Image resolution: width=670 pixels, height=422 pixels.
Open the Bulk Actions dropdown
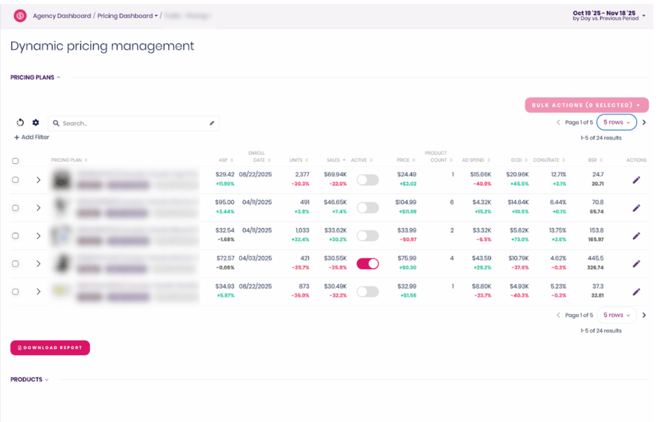click(586, 105)
